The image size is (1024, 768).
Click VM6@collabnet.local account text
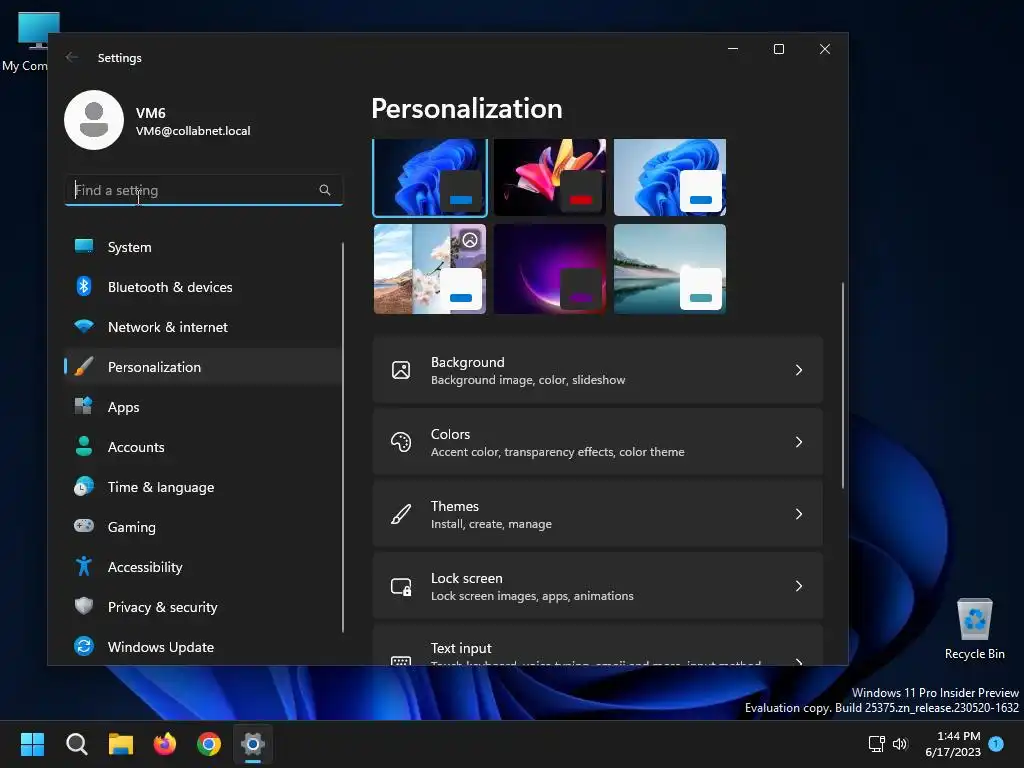pos(193,131)
